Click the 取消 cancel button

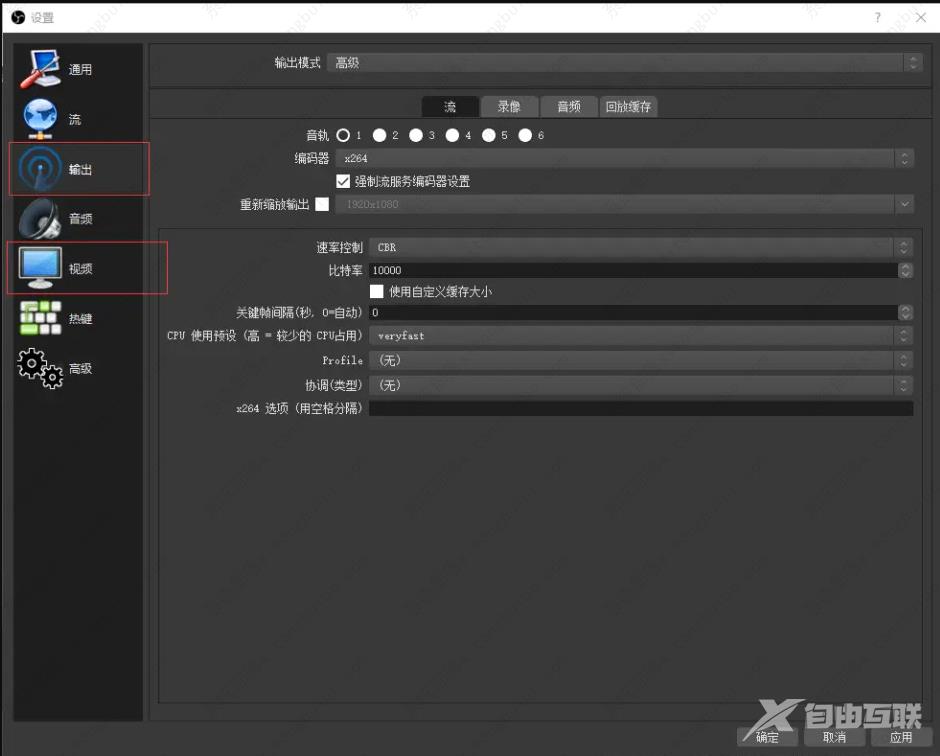tap(834, 737)
